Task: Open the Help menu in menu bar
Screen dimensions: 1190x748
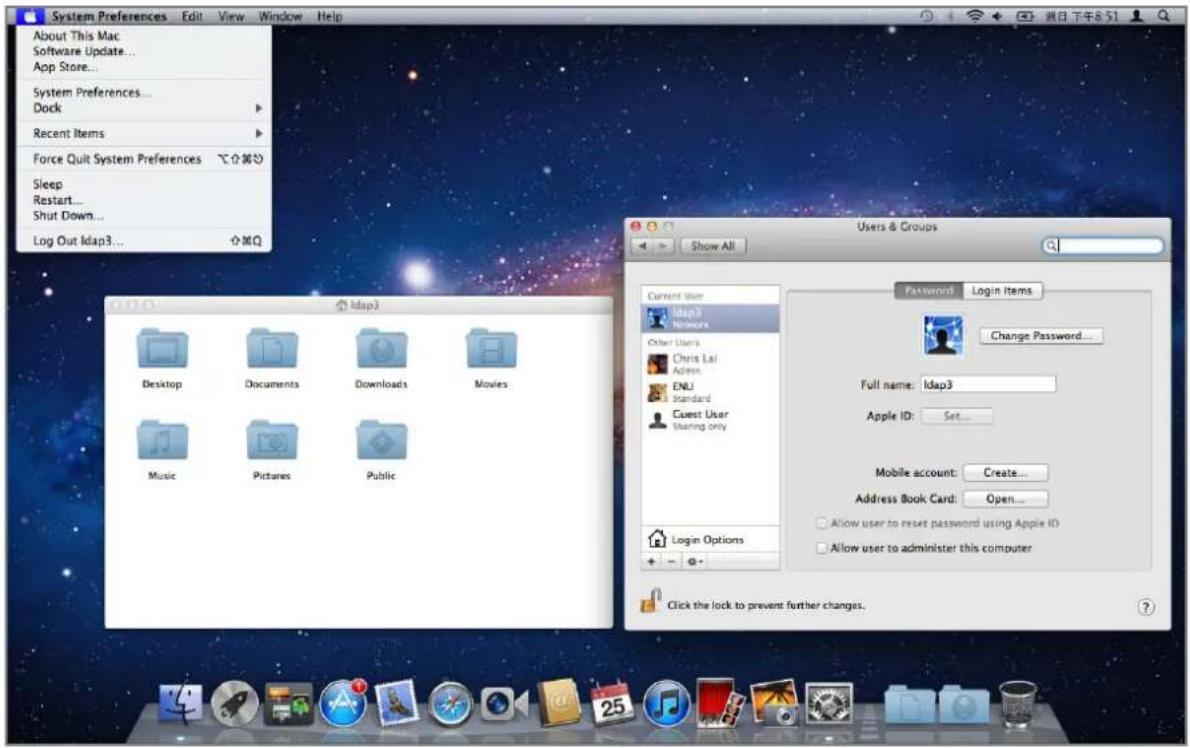Action: (x=329, y=16)
